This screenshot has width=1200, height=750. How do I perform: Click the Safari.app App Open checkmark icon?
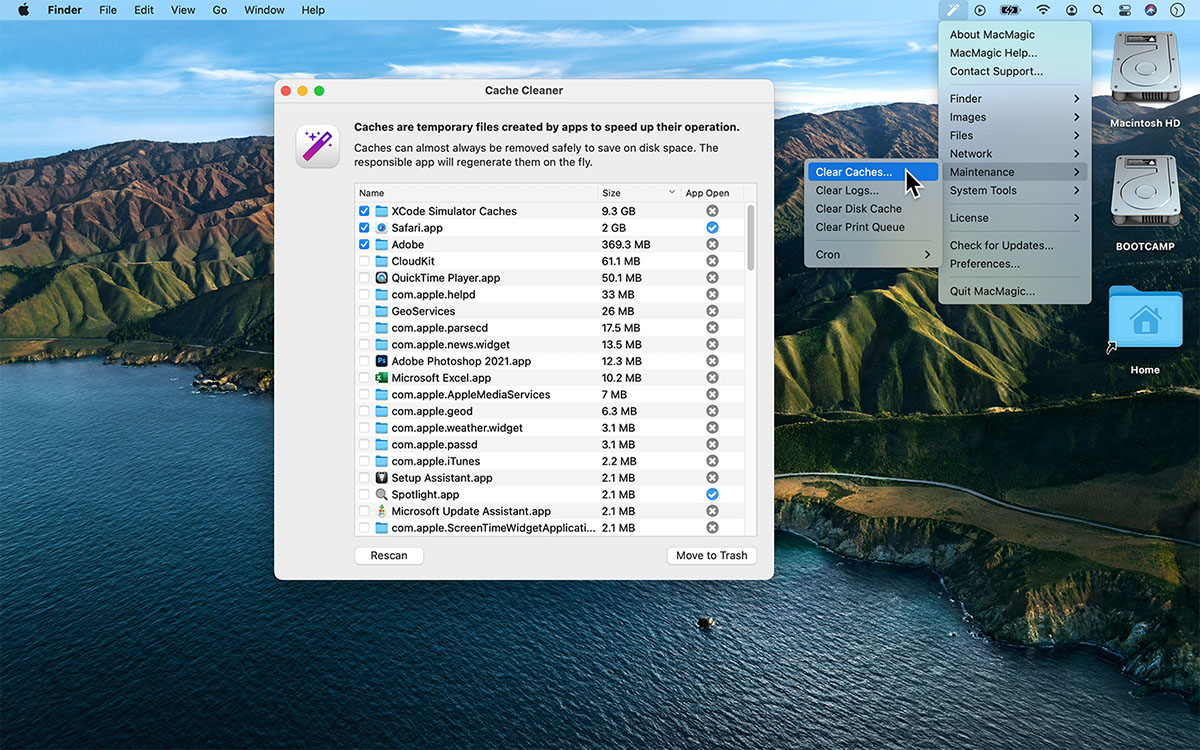712,228
